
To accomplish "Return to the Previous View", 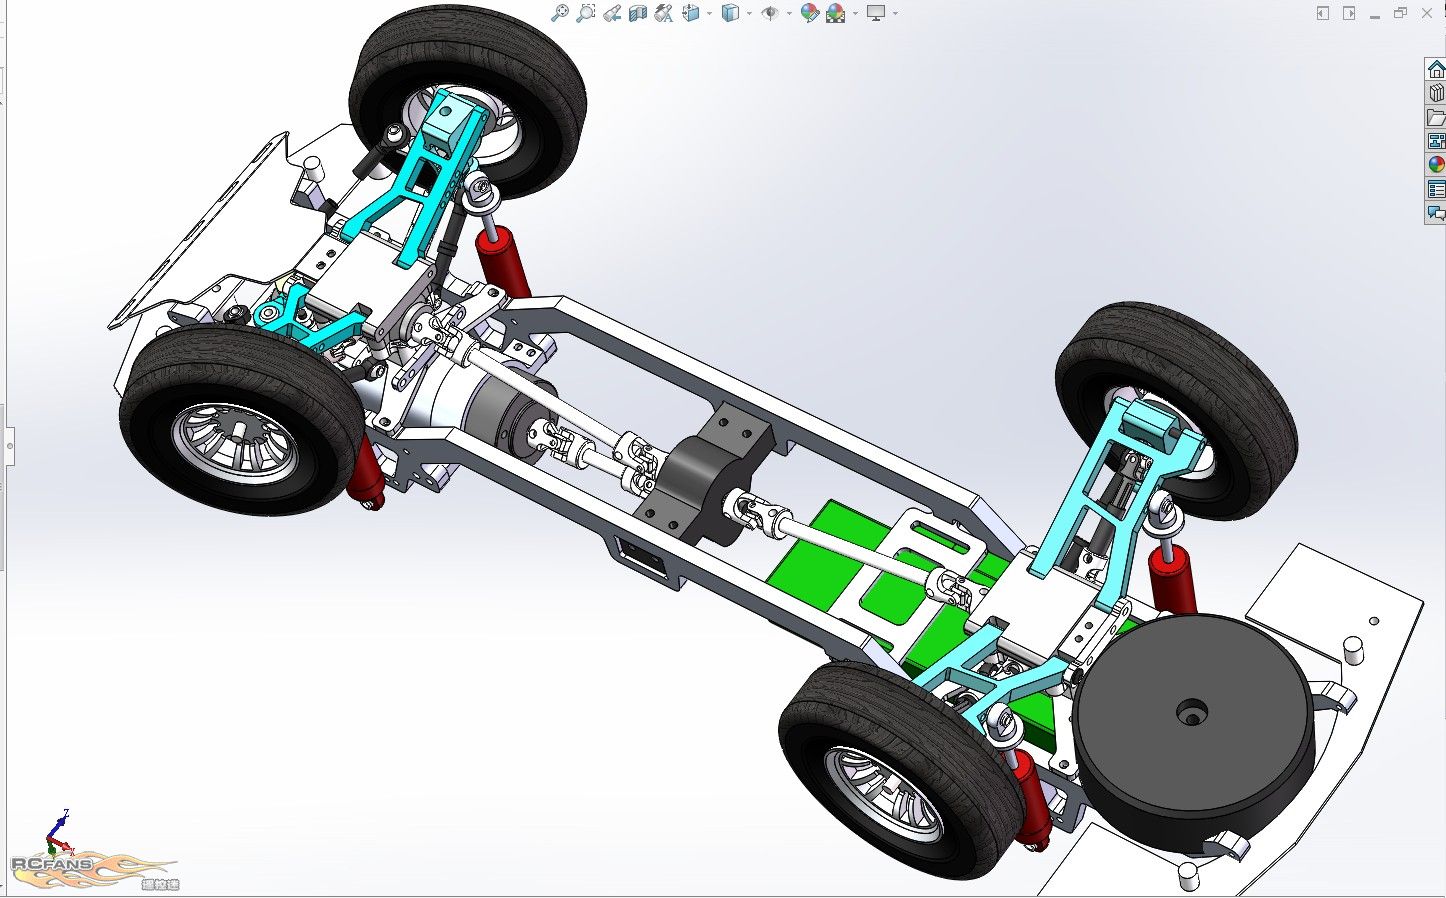I will pyautogui.click(x=612, y=13).
